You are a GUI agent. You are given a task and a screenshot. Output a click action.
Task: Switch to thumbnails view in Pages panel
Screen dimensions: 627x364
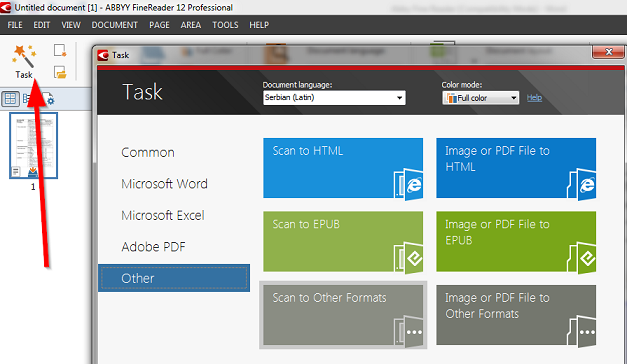(10, 99)
